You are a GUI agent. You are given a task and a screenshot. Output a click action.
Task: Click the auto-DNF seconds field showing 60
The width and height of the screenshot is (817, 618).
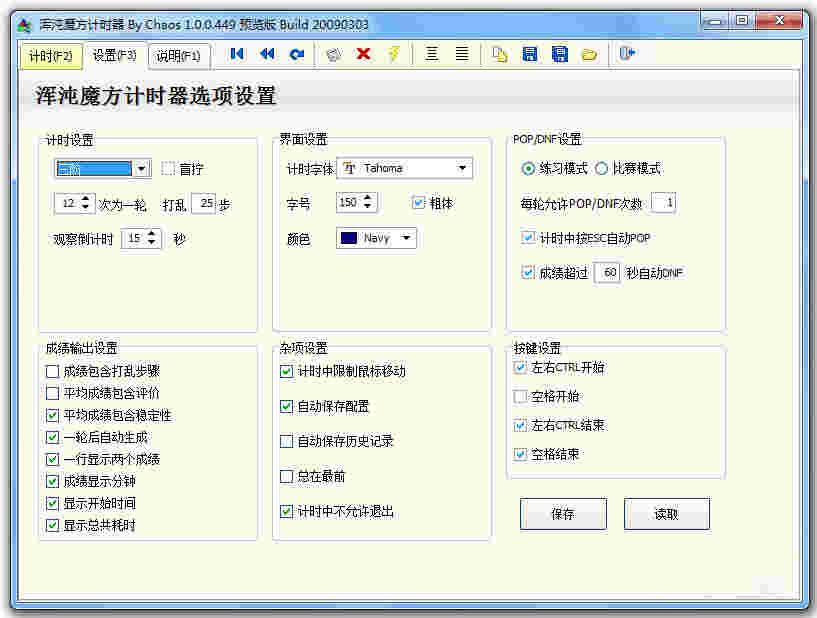point(607,272)
